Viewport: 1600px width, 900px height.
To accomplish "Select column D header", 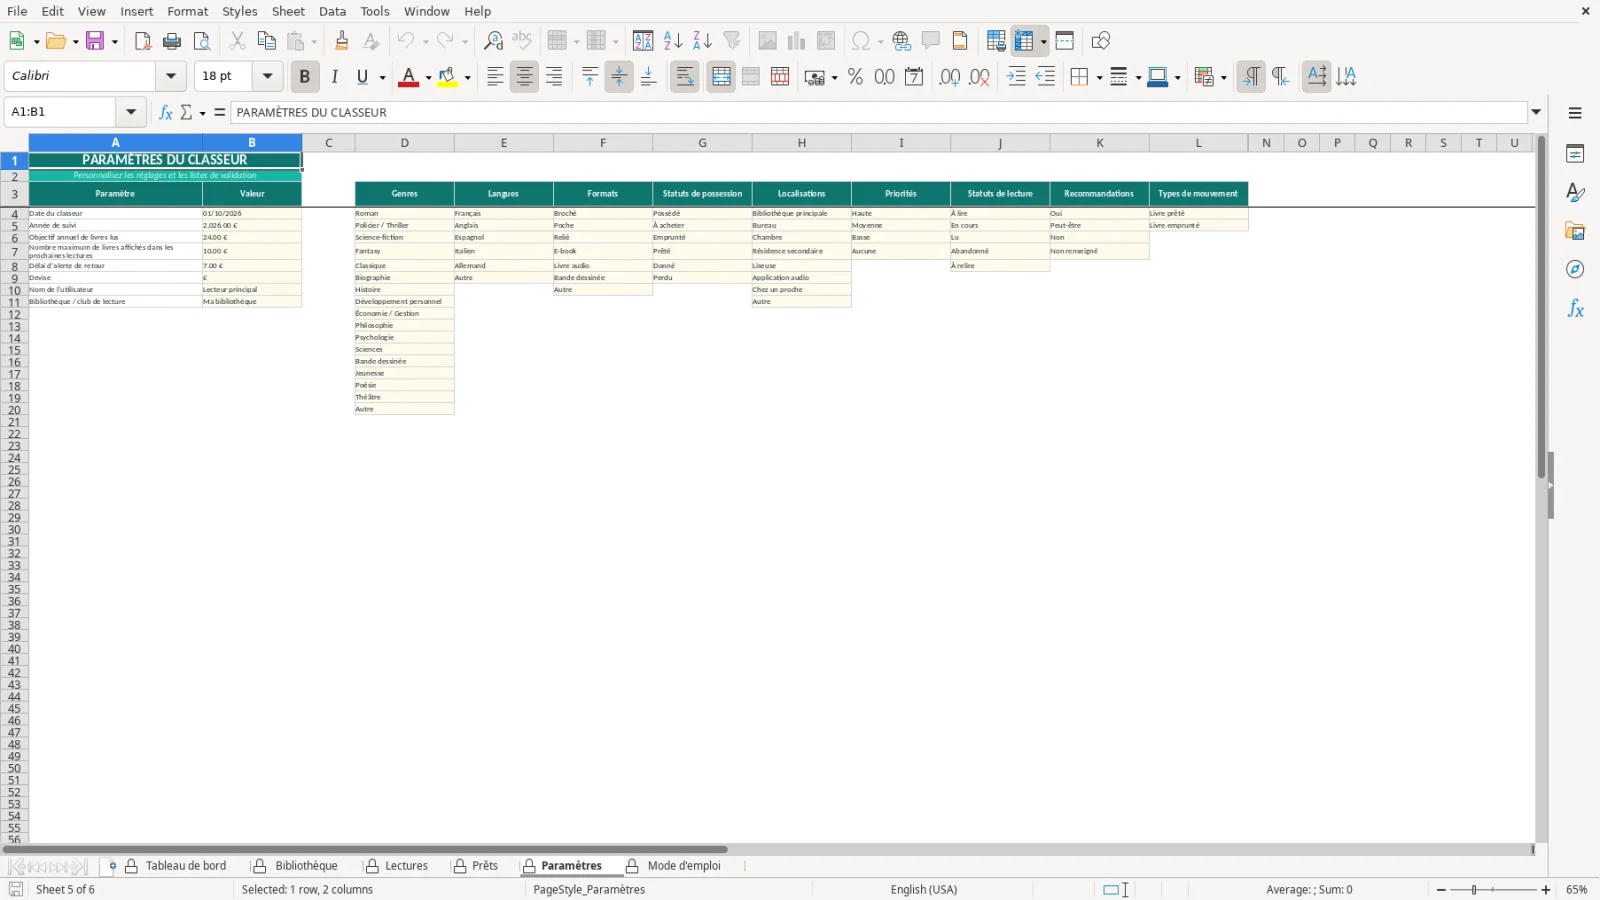I will (x=405, y=143).
